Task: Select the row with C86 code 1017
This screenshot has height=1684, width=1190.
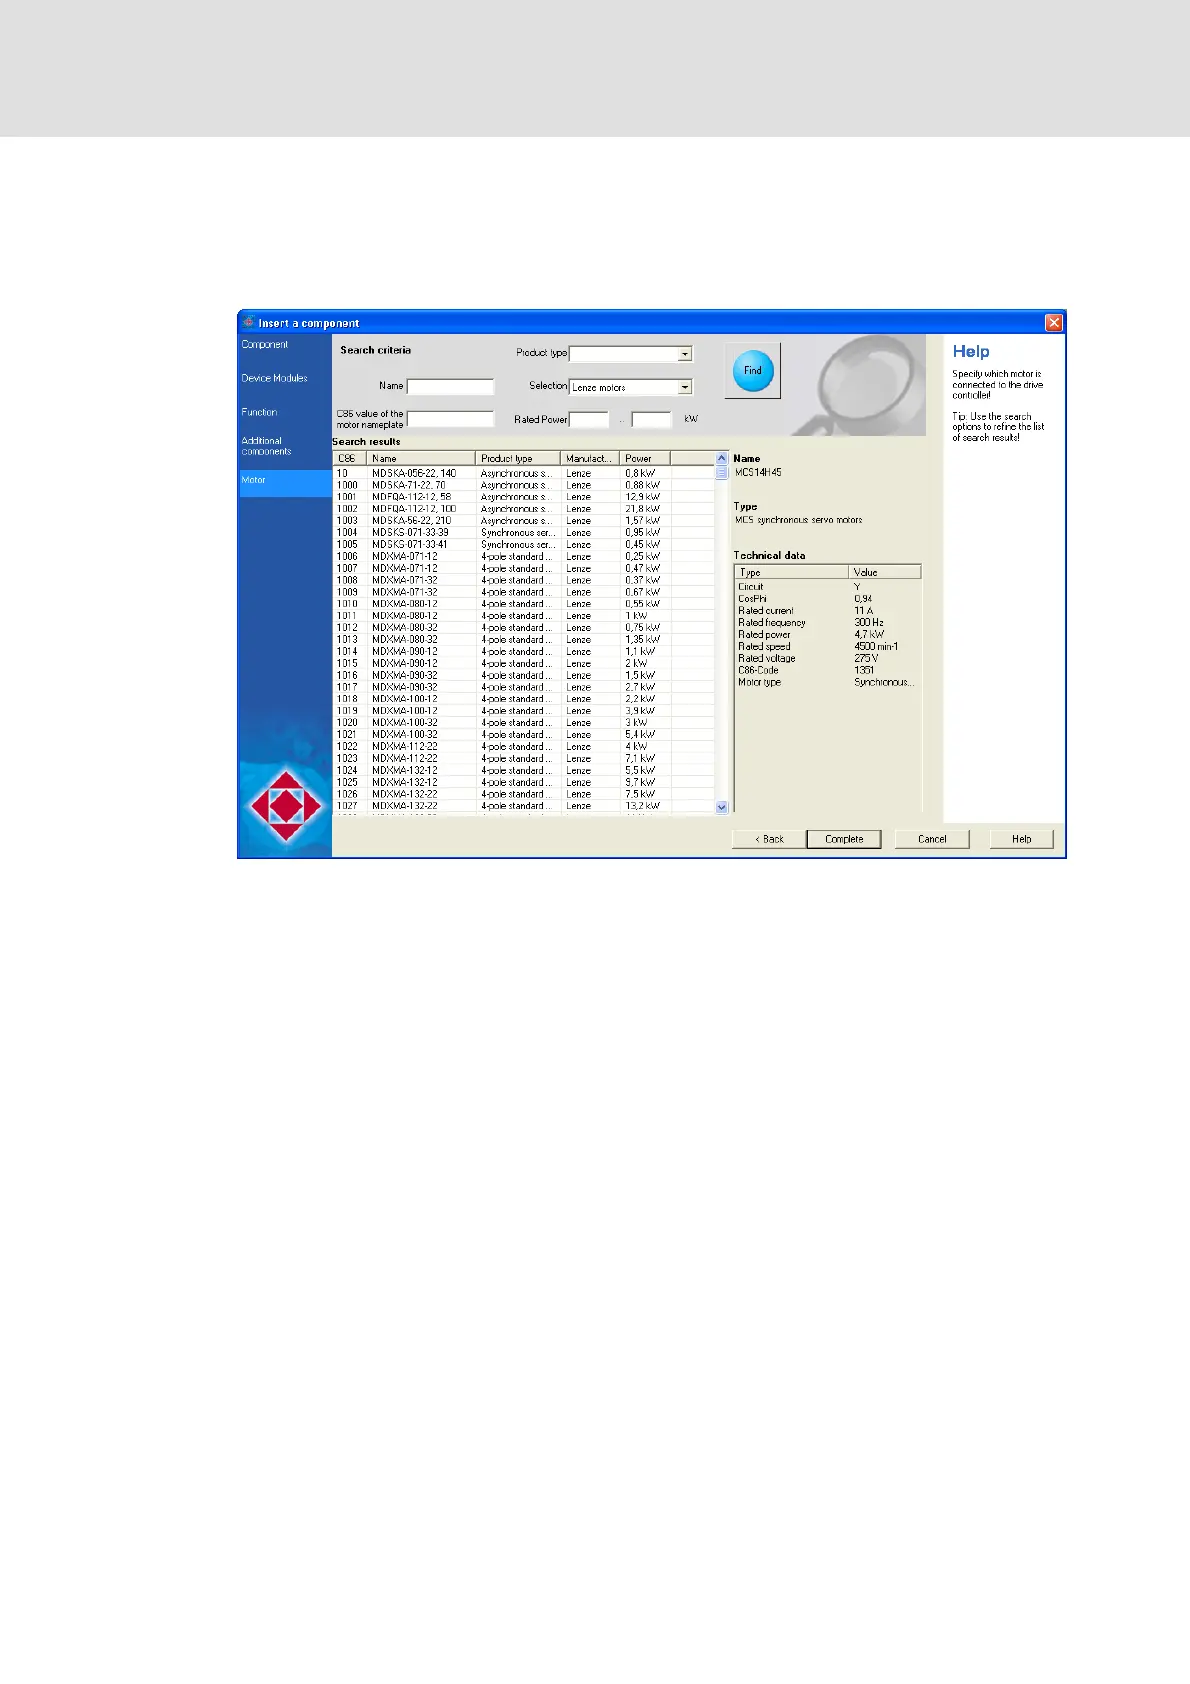Action: (524, 687)
